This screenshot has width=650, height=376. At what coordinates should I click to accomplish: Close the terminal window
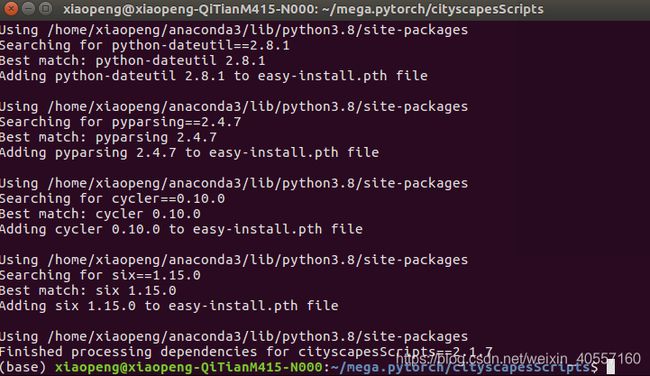[11, 8]
